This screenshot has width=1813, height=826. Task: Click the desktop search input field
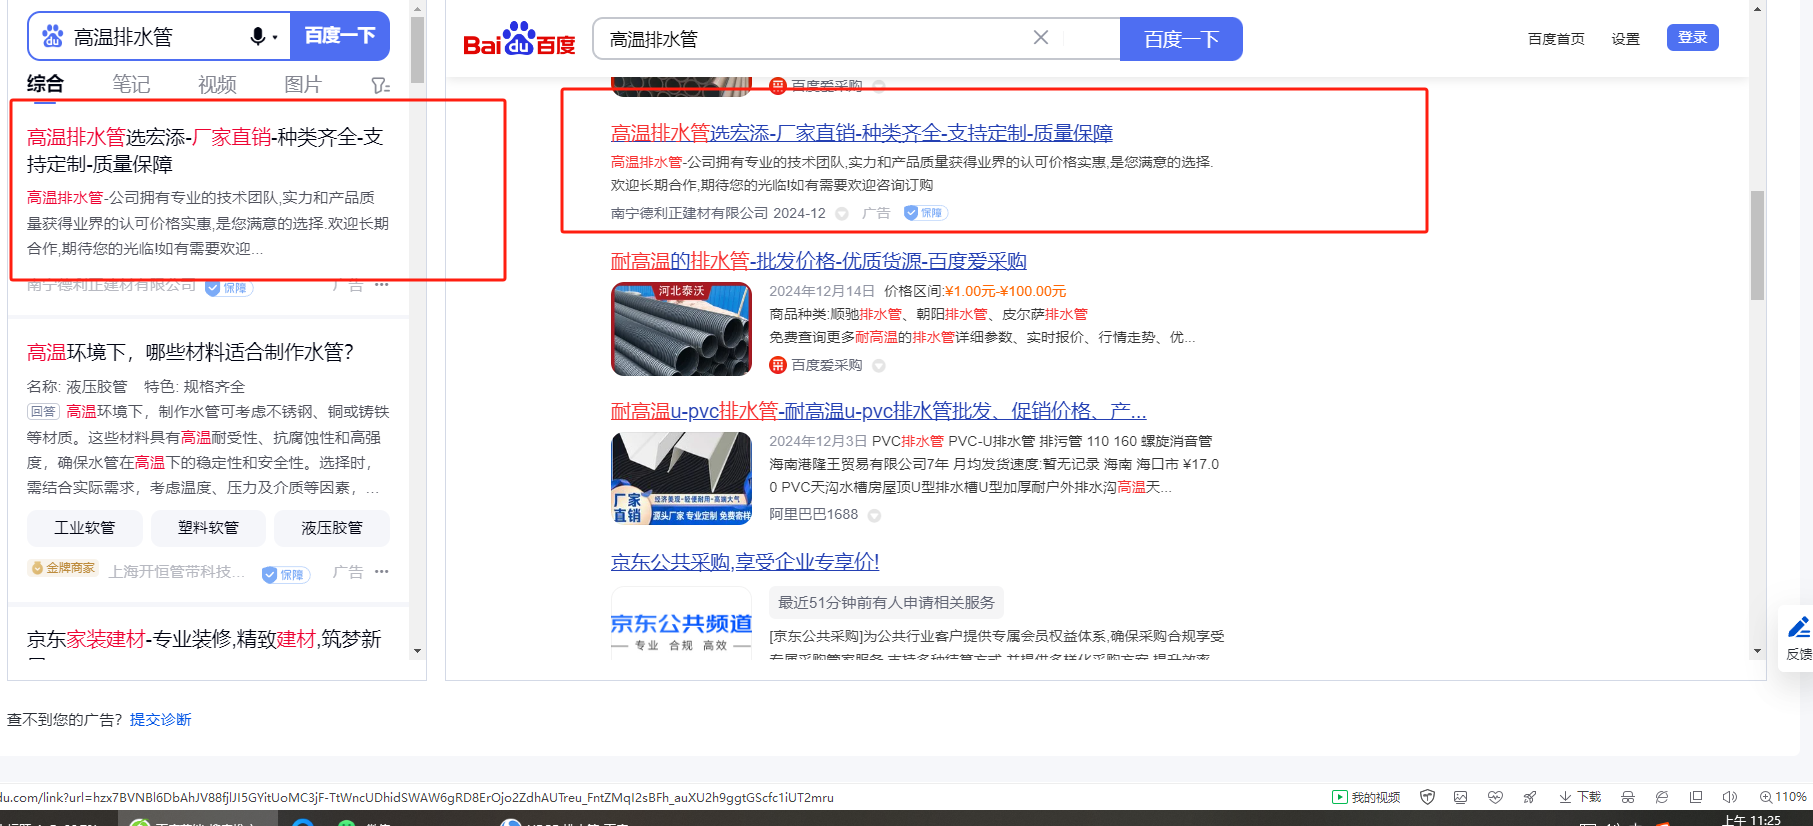(x=810, y=39)
